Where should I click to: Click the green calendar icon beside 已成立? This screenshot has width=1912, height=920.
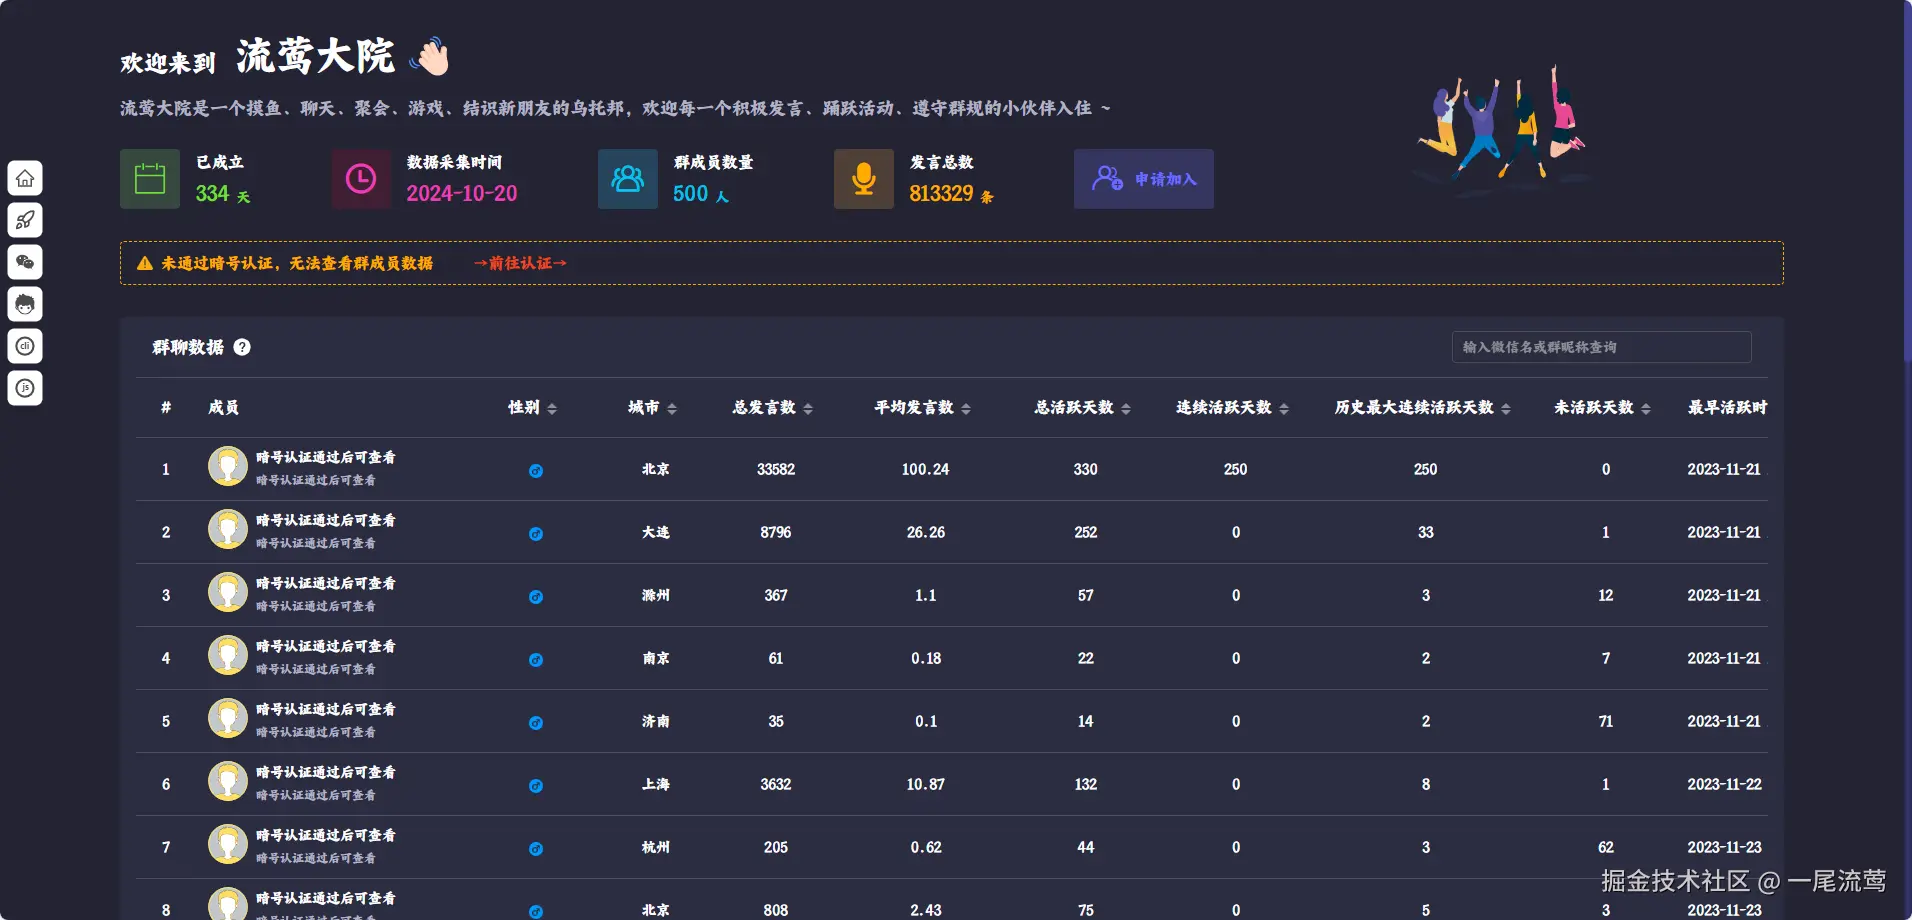(150, 179)
